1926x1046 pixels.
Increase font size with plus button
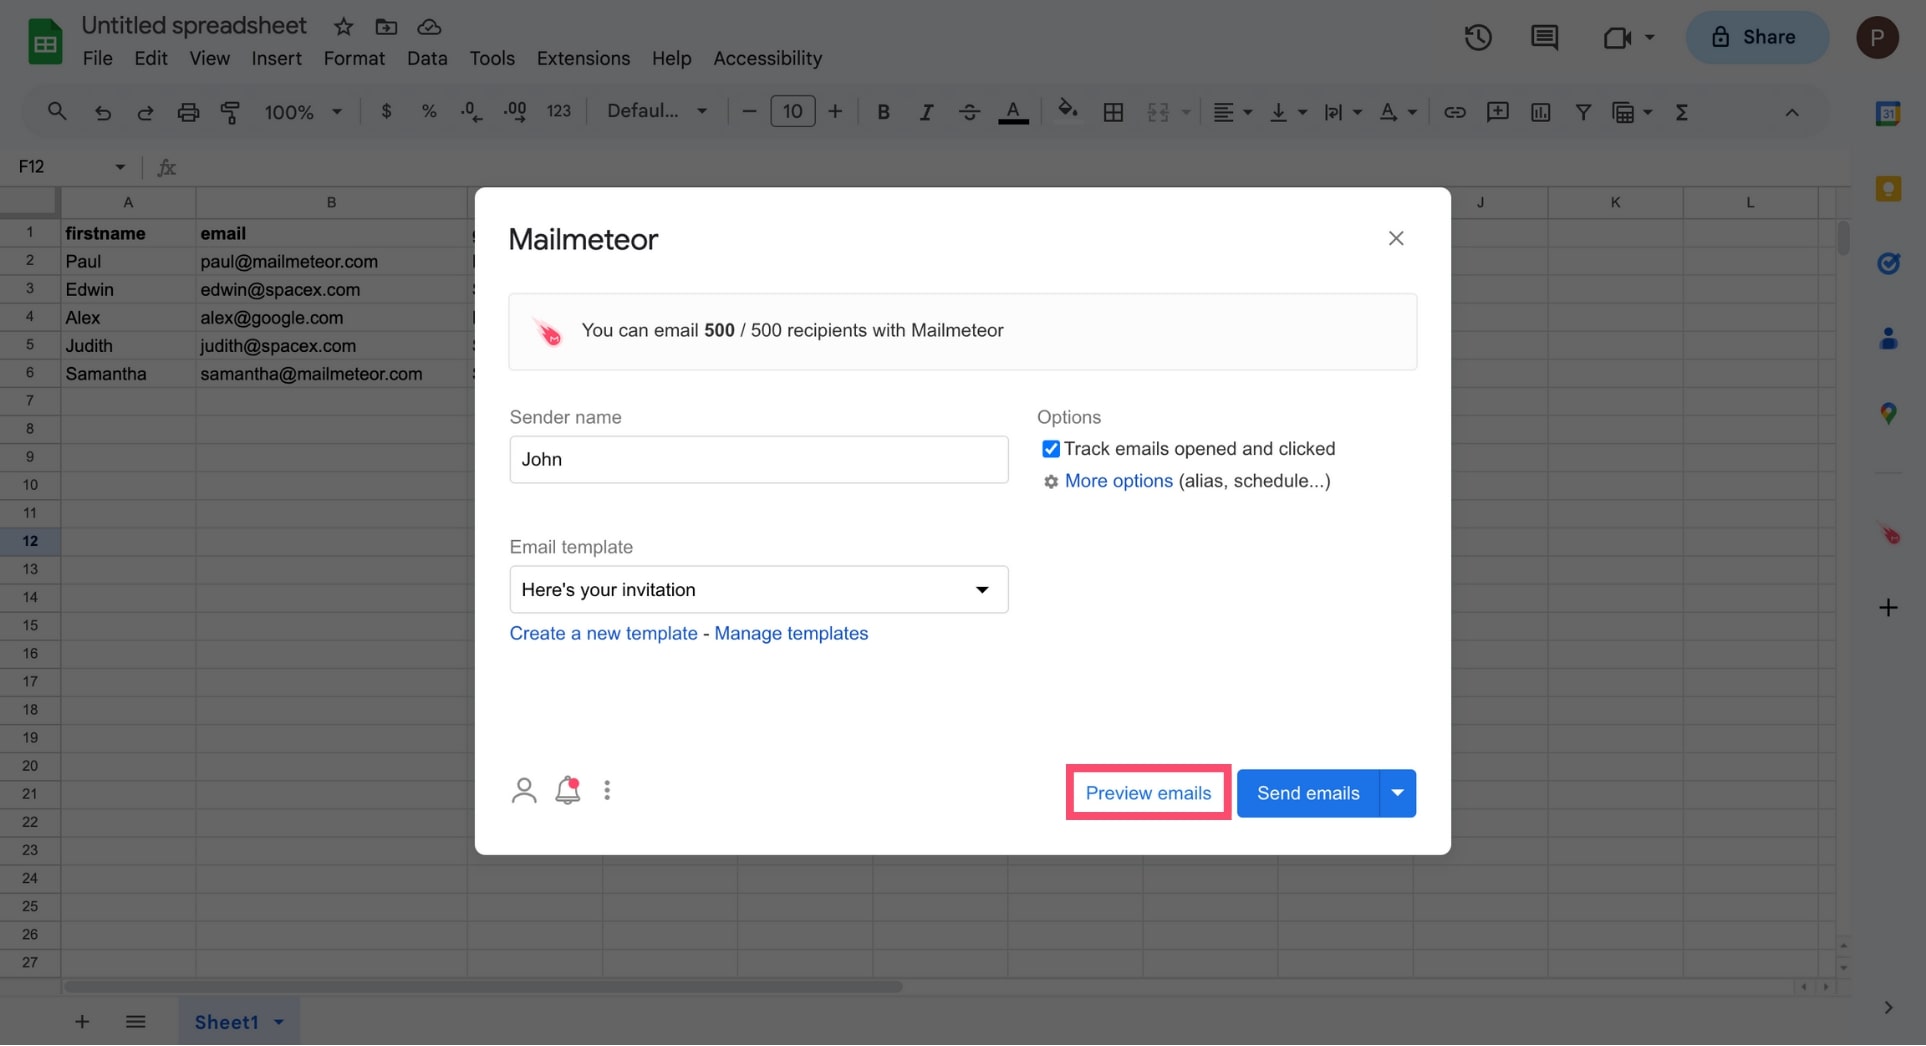(x=835, y=111)
